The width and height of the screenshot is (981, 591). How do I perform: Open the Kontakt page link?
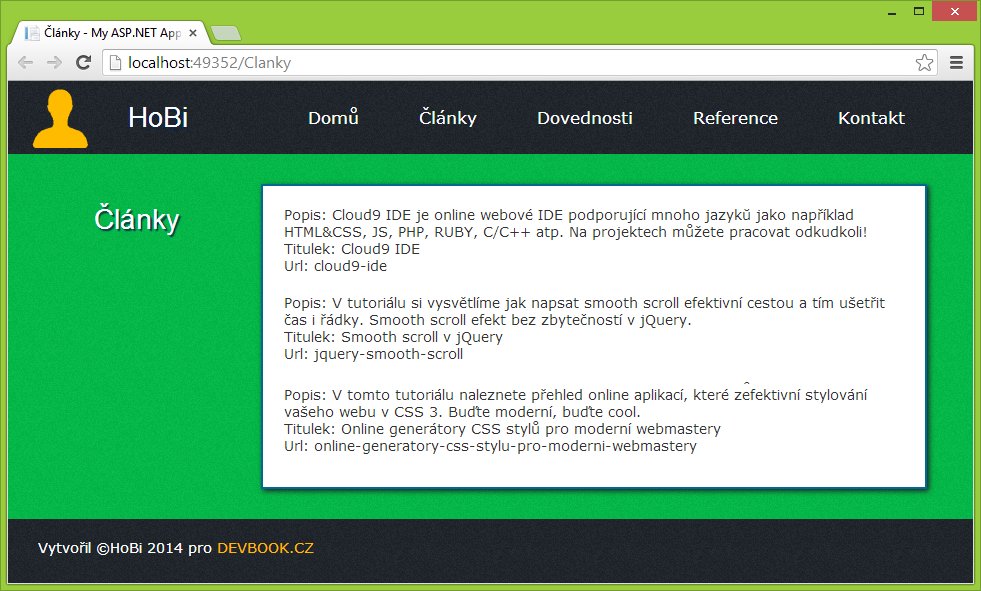click(x=870, y=117)
